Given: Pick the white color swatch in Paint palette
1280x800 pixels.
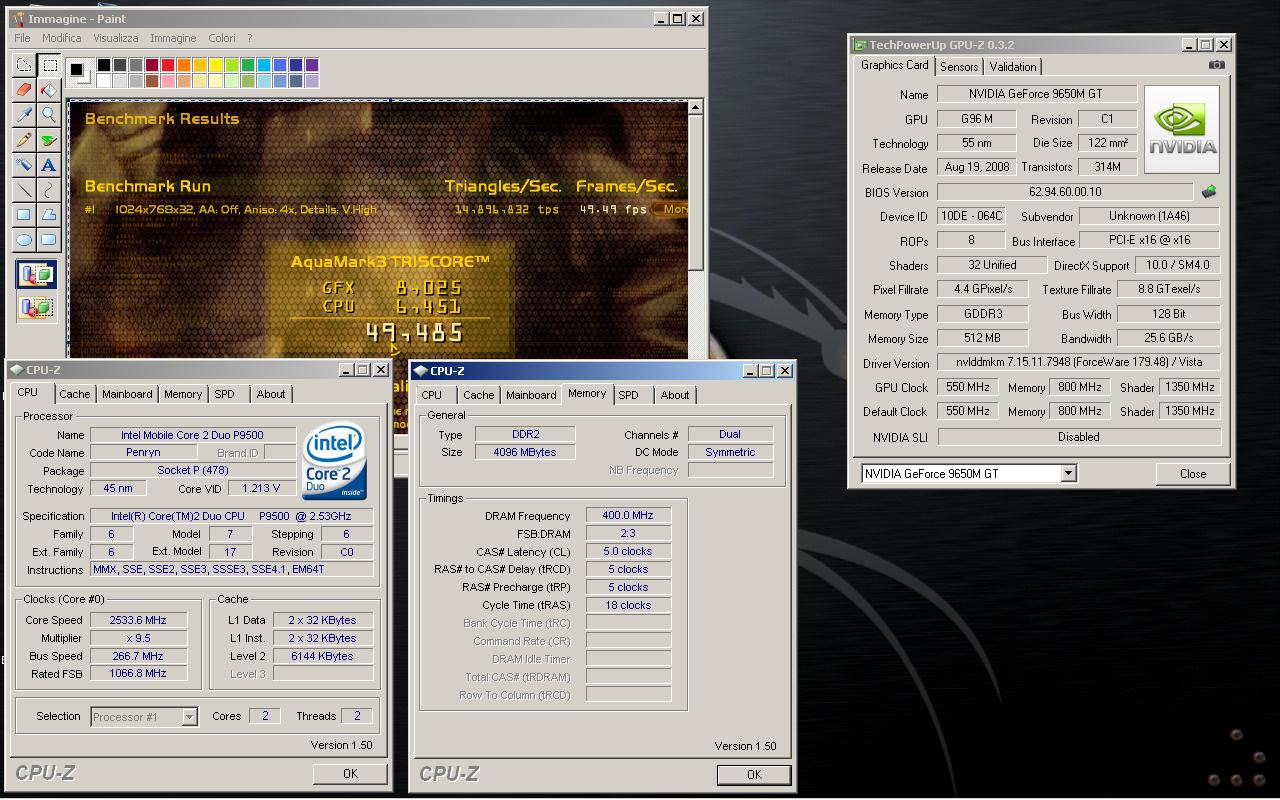Looking at the screenshot, I should point(104,81).
